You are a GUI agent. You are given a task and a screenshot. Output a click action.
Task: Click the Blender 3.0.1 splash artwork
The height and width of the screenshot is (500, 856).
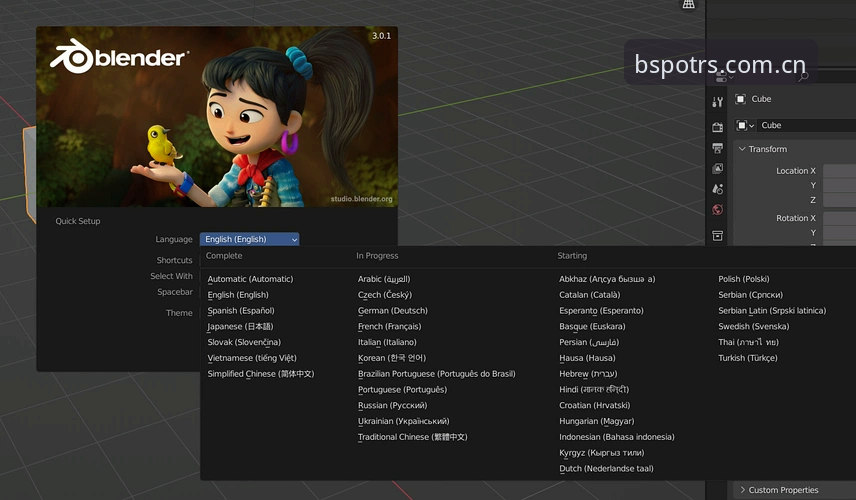pyautogui.click(x=217, y=117)
